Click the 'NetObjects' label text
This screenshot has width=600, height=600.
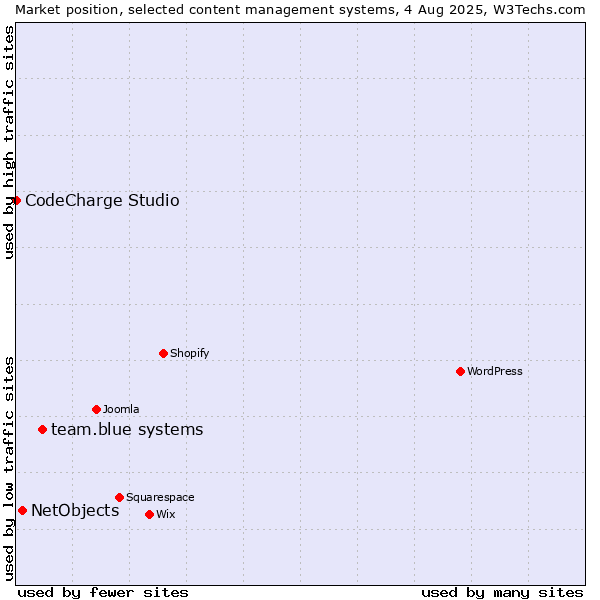click(75, 510)
